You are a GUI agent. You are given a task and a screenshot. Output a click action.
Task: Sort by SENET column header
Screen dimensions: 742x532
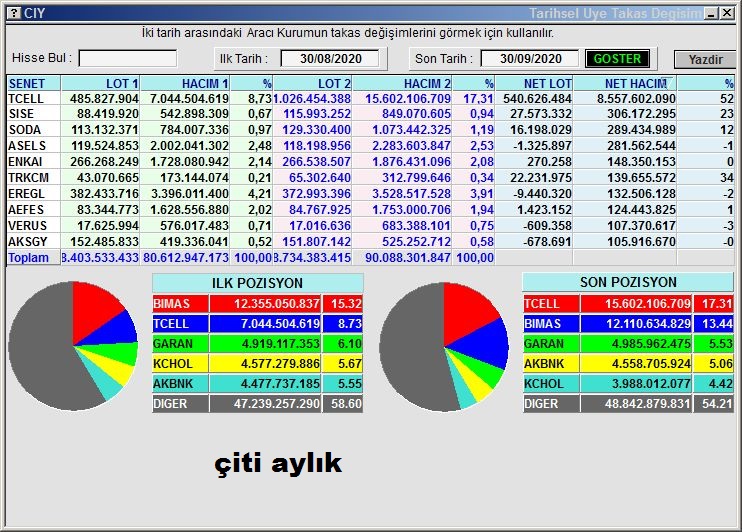click(x=34, y=83)
